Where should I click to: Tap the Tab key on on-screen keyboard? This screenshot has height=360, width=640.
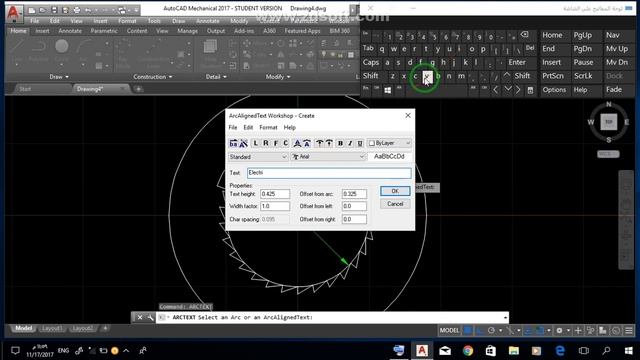368,49
